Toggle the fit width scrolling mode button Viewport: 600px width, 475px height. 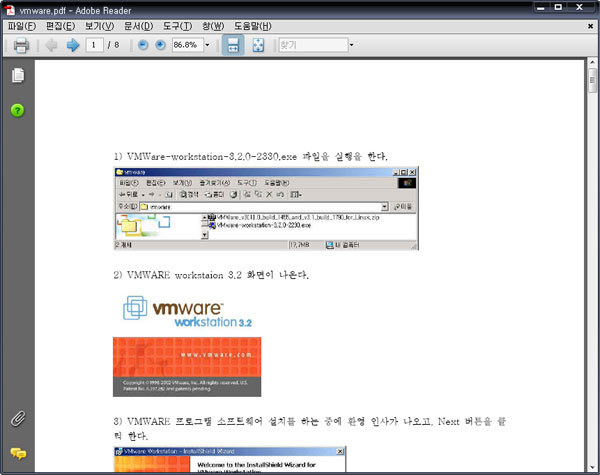pos(233,45)
